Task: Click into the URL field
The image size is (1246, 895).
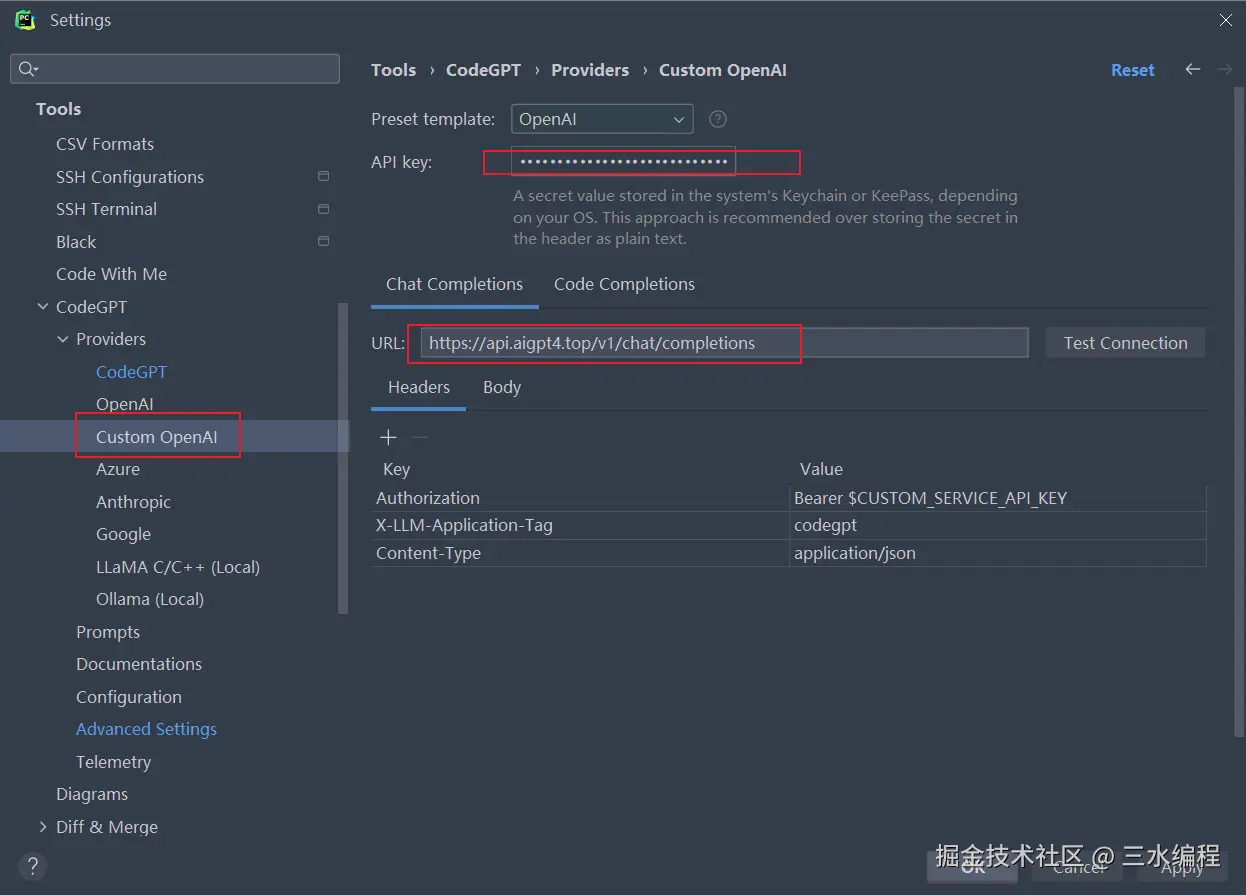Action: point(724,343)
